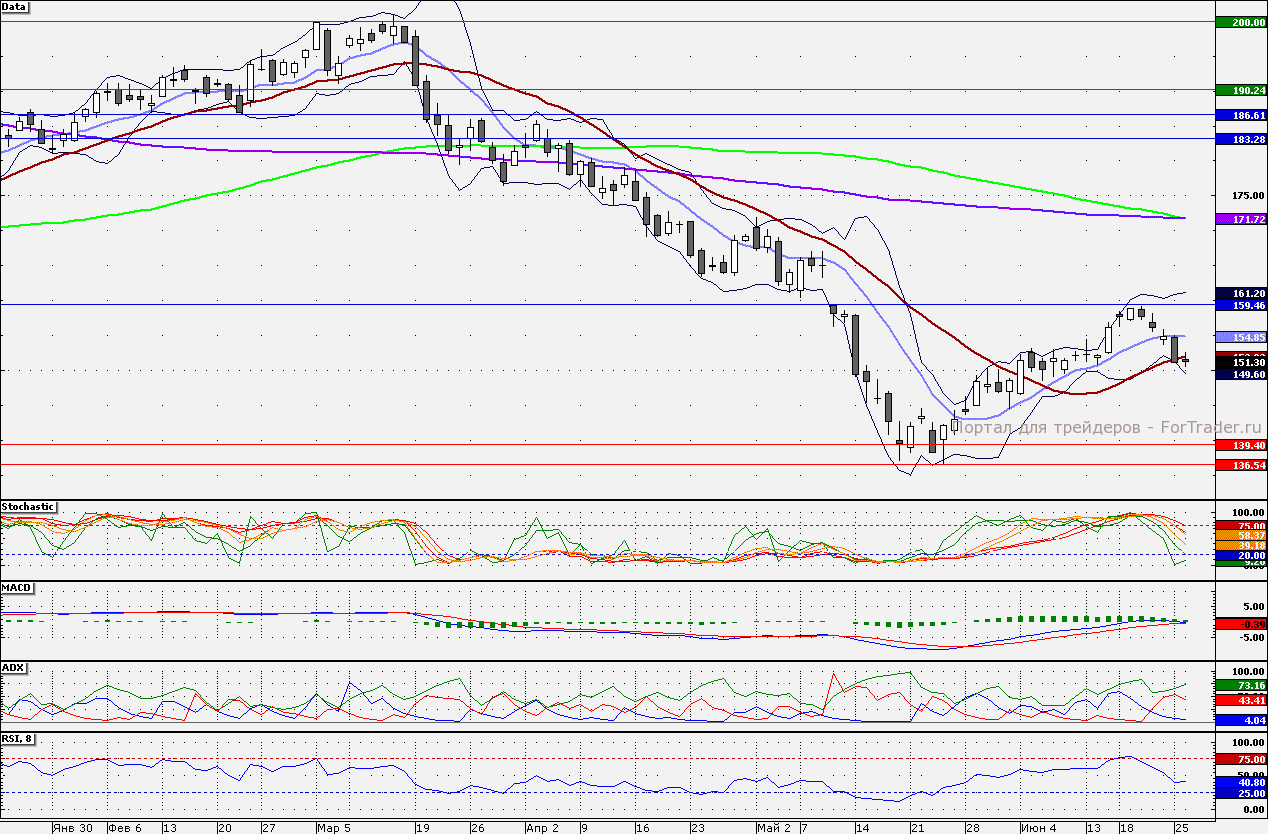Click the light blue 154.85 value tag

pyautogui.click(x=1240, y=337)
